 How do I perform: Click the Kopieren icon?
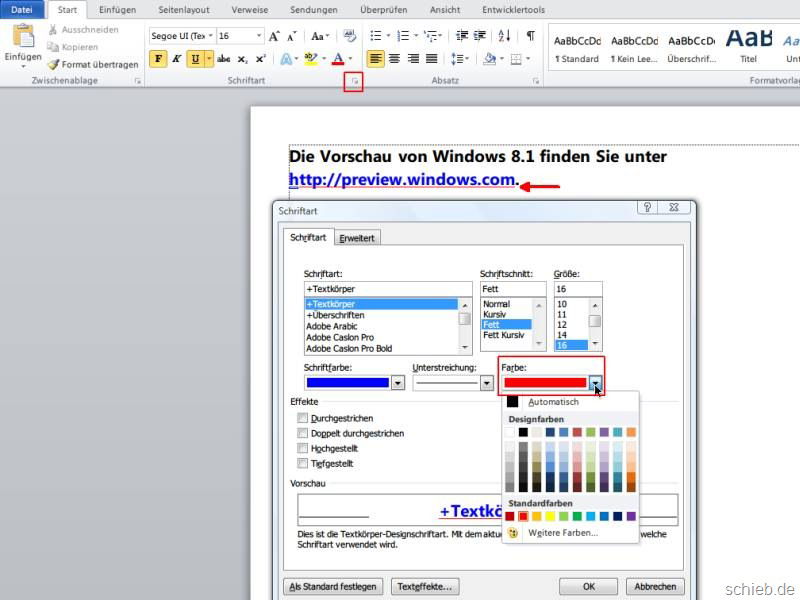coord(53,47)
